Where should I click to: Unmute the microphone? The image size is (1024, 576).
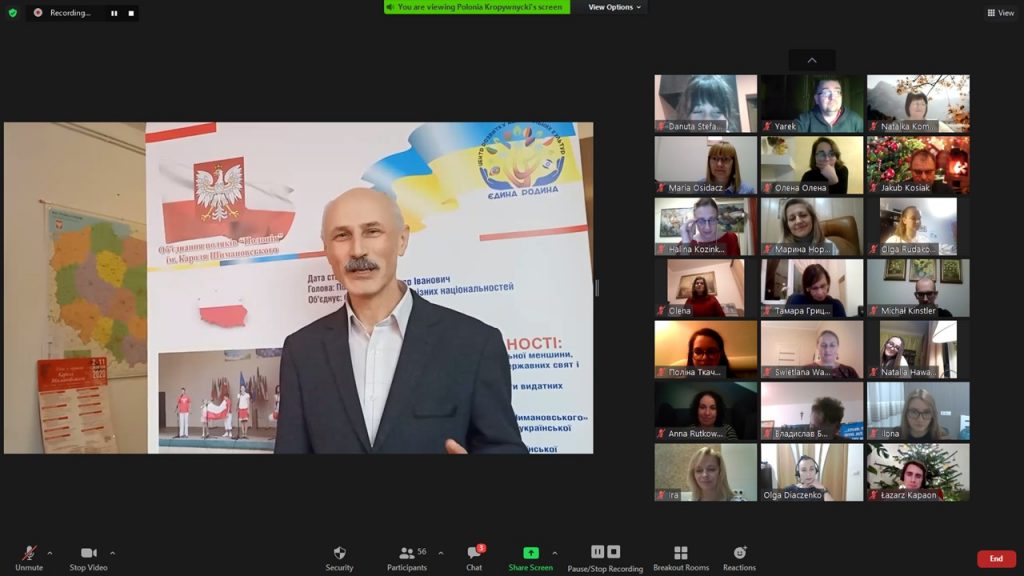click(29, 554)
